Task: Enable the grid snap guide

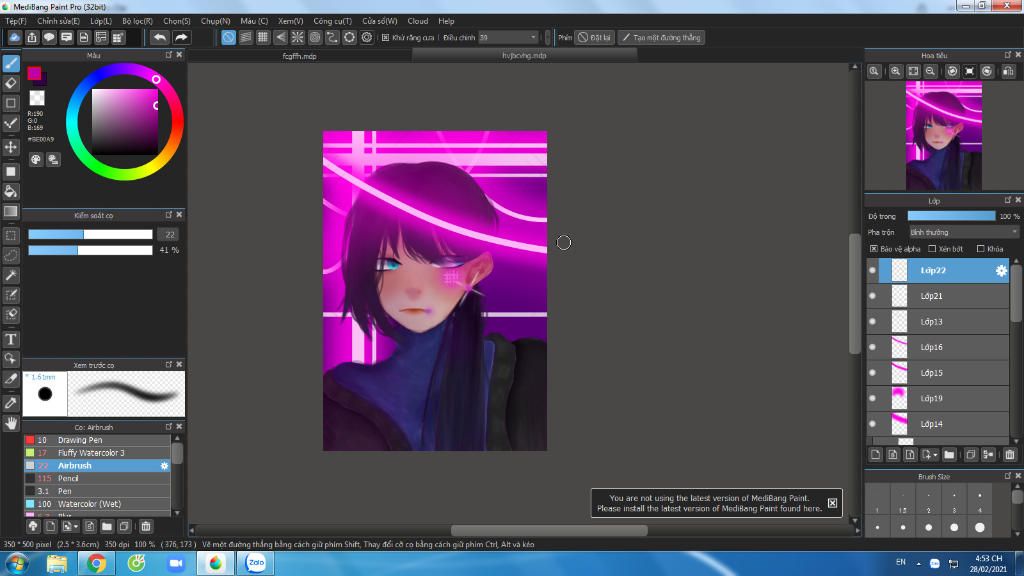Action: point(263,37)
